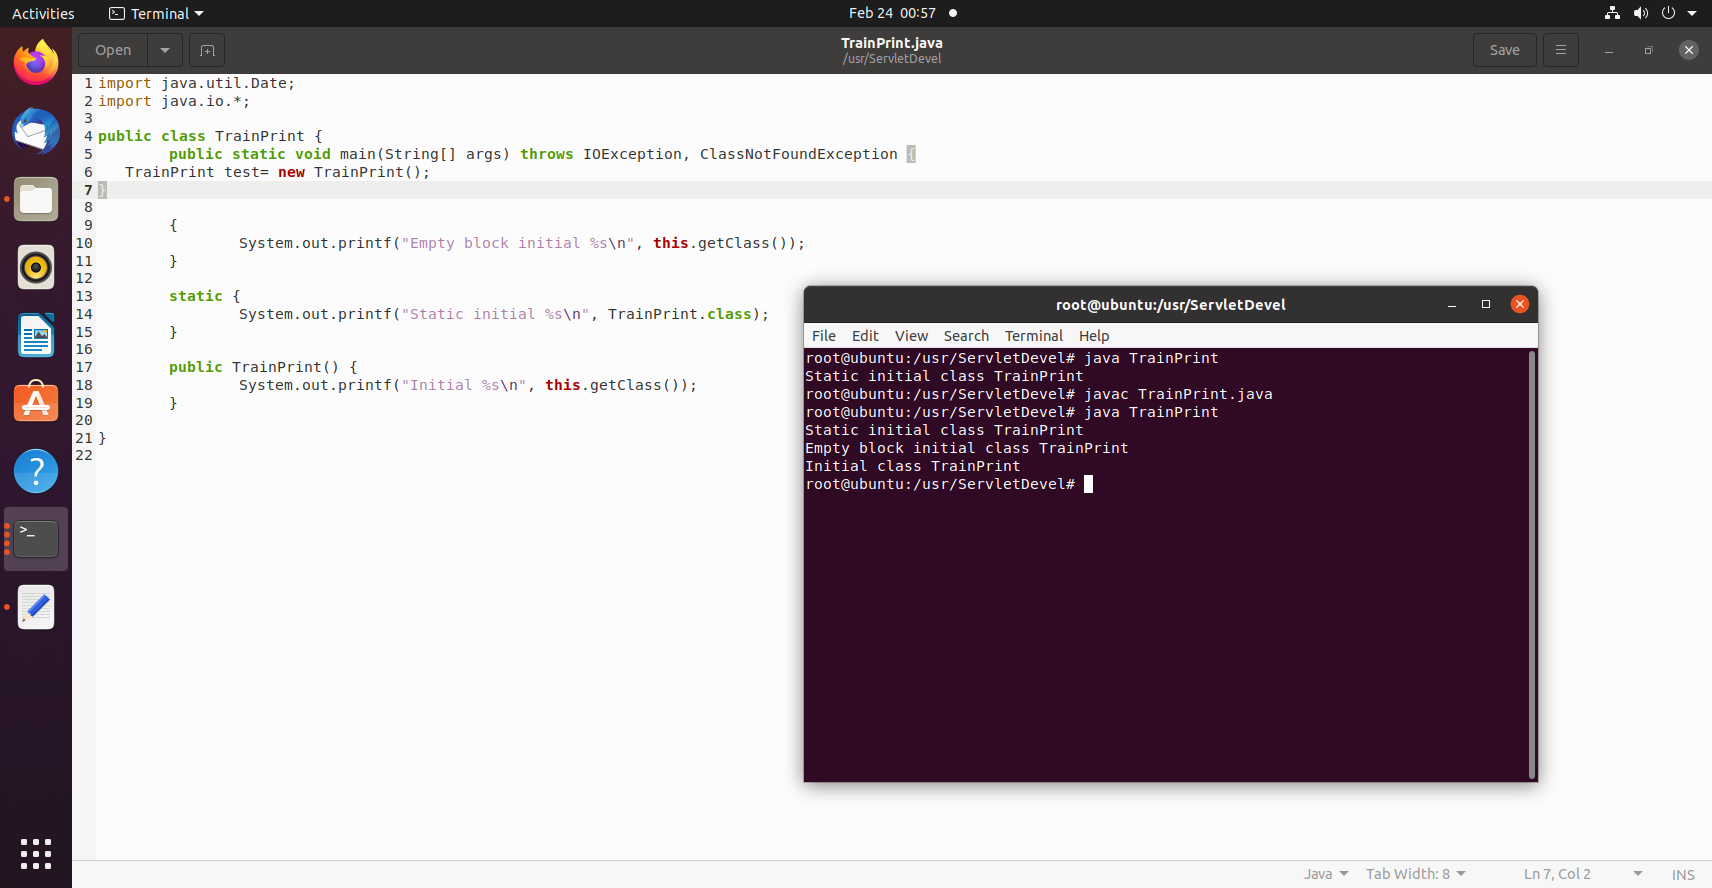Open the Terminal app menu in top bar
Screen dimensions: 1712x888
pyautogui.click(x=156, y=13)
